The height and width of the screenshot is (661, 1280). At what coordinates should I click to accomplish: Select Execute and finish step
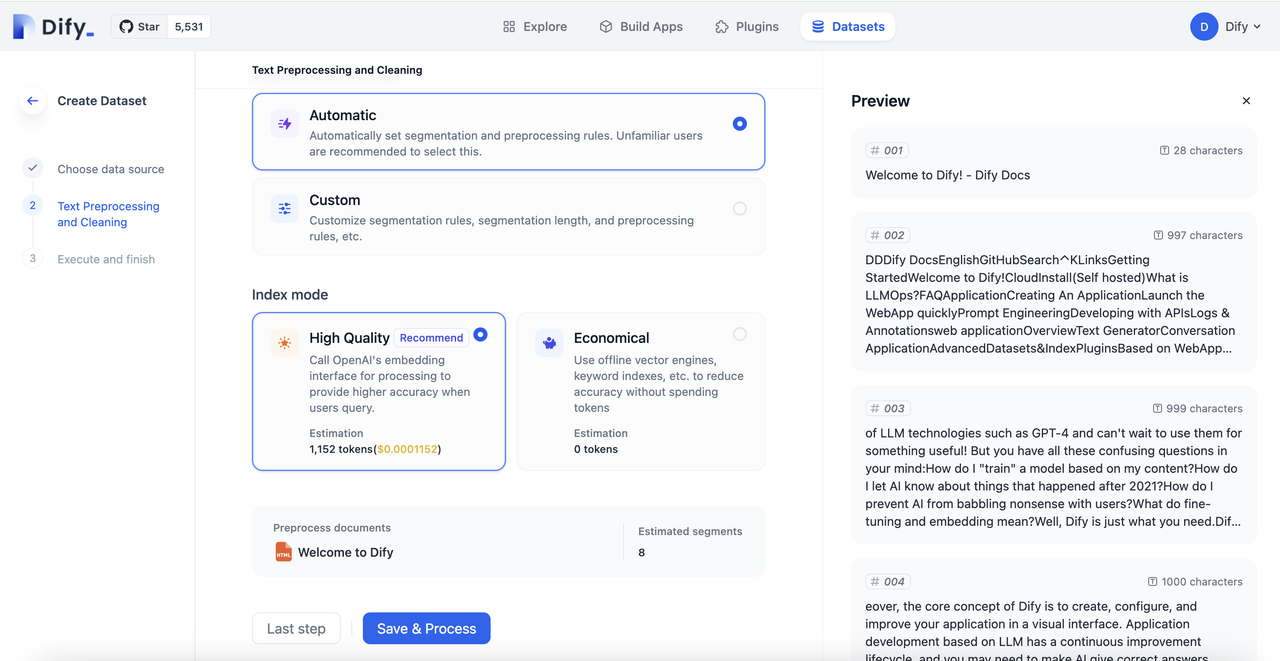(x=106, y=259)
